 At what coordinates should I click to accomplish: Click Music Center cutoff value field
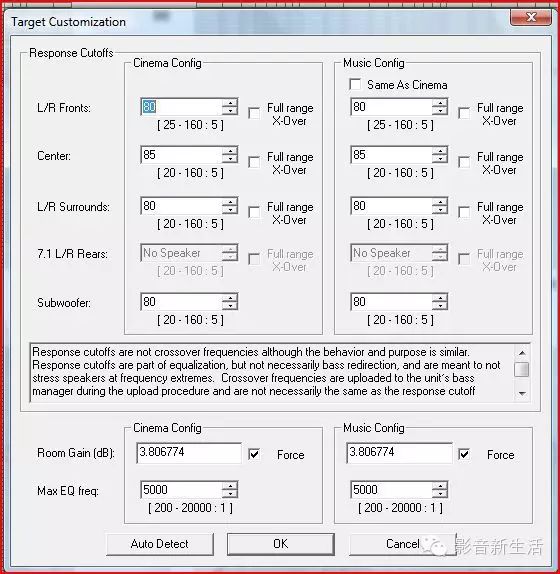point(391,154)
